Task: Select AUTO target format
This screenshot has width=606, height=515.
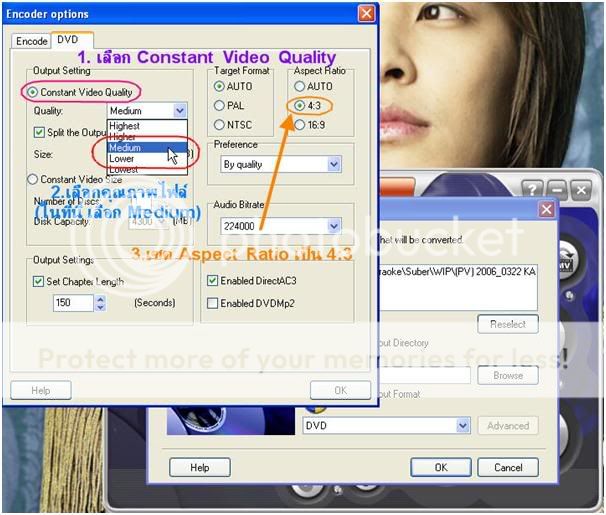Action: (x=219, y=86)
